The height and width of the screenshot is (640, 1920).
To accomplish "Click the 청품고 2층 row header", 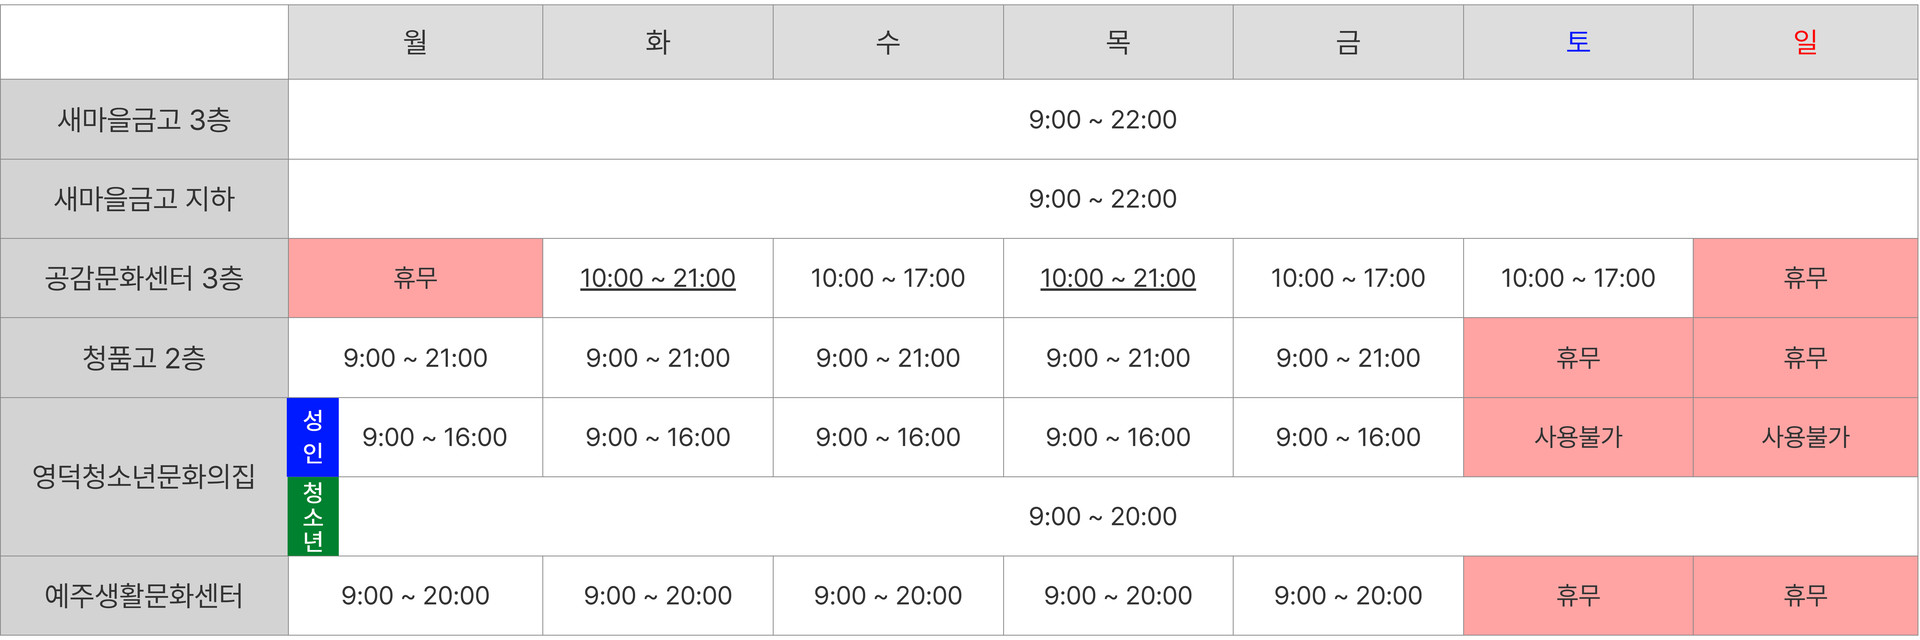I will click(x=144, y=358).
